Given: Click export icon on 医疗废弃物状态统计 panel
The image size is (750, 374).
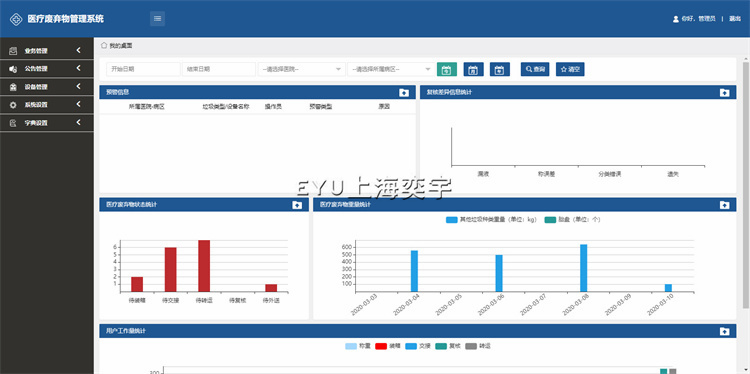Looking at the screenshot, I should (297, 205).
